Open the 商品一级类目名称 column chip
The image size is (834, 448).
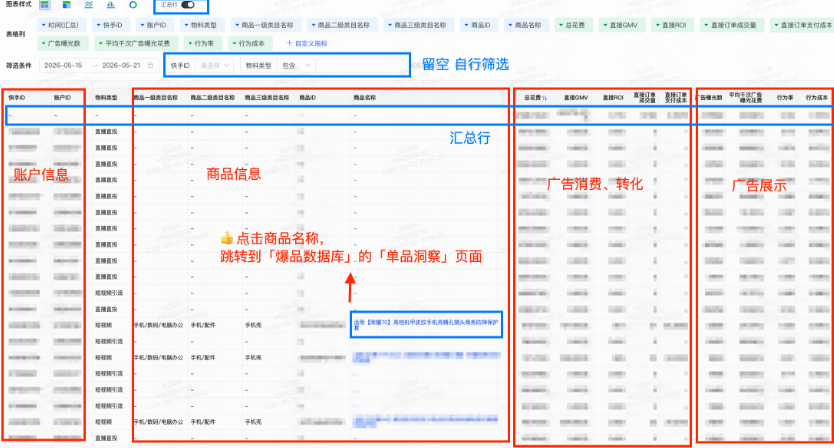266,25
